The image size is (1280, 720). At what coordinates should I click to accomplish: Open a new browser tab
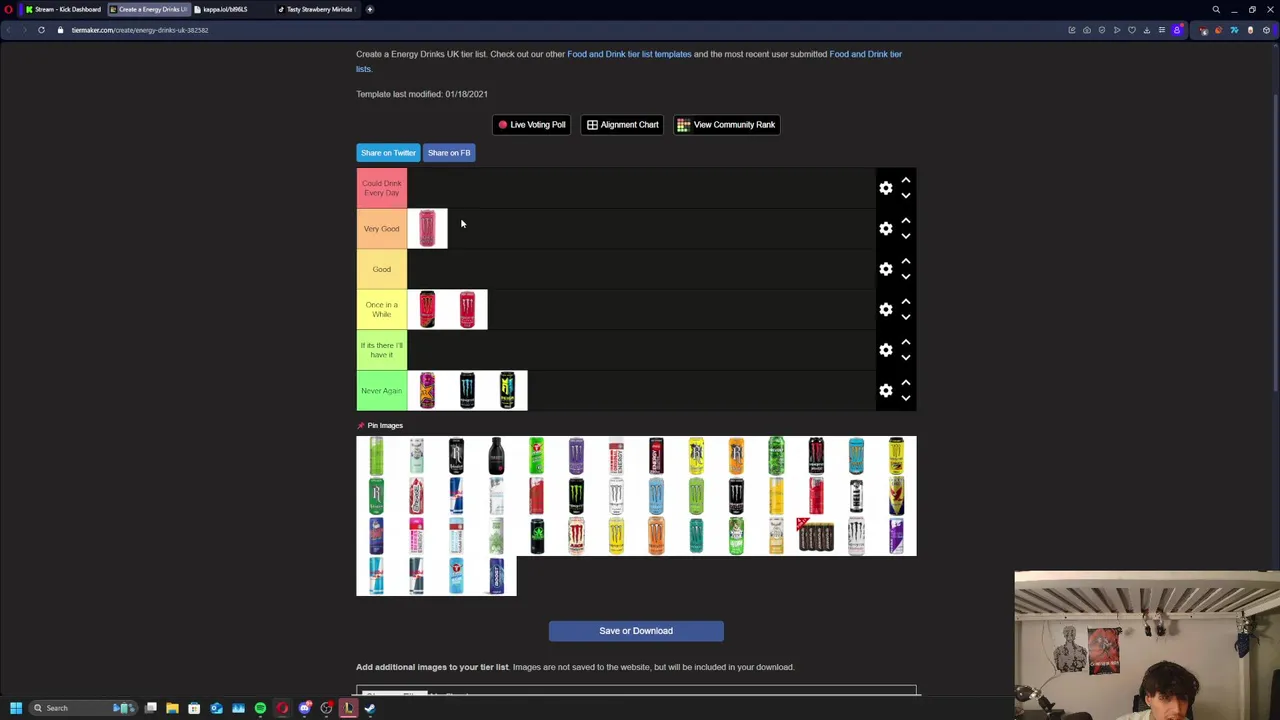pyautogui.click(x=369, y=9)
